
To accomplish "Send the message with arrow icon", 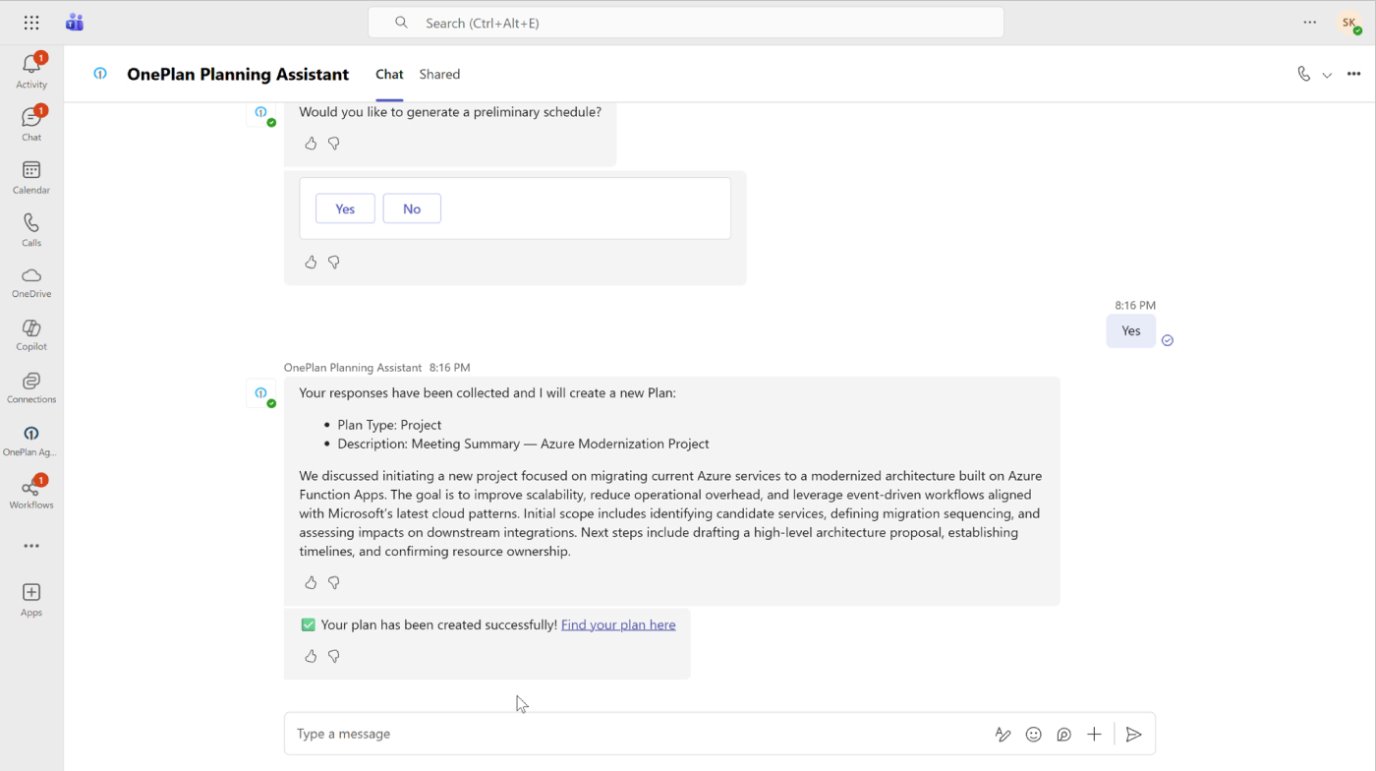I will [x=1133, y=734].
